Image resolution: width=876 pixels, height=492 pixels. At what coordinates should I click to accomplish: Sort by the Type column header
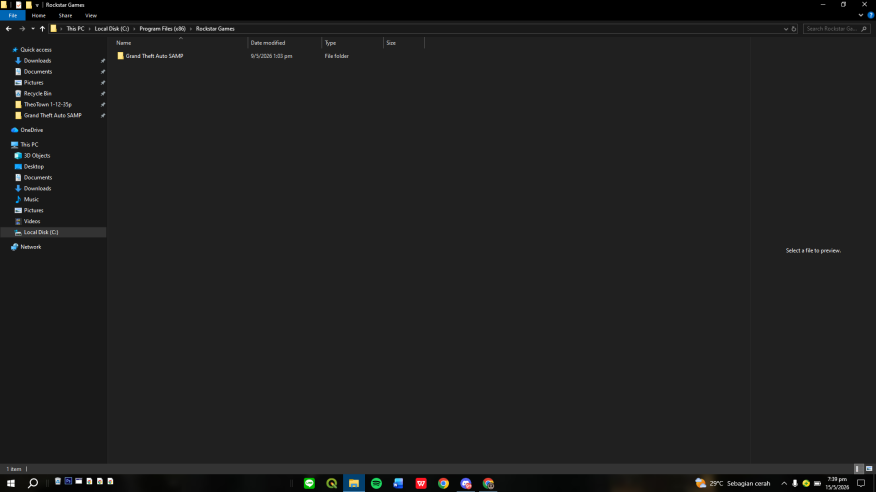click(x=353, y=43)
